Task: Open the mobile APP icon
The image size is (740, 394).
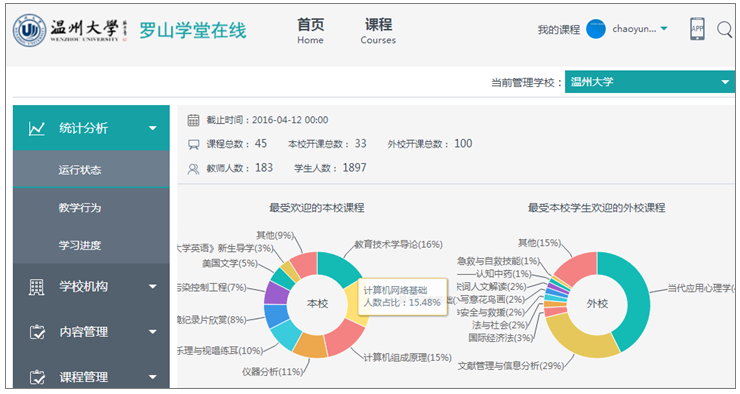Action: coord(697,29)
